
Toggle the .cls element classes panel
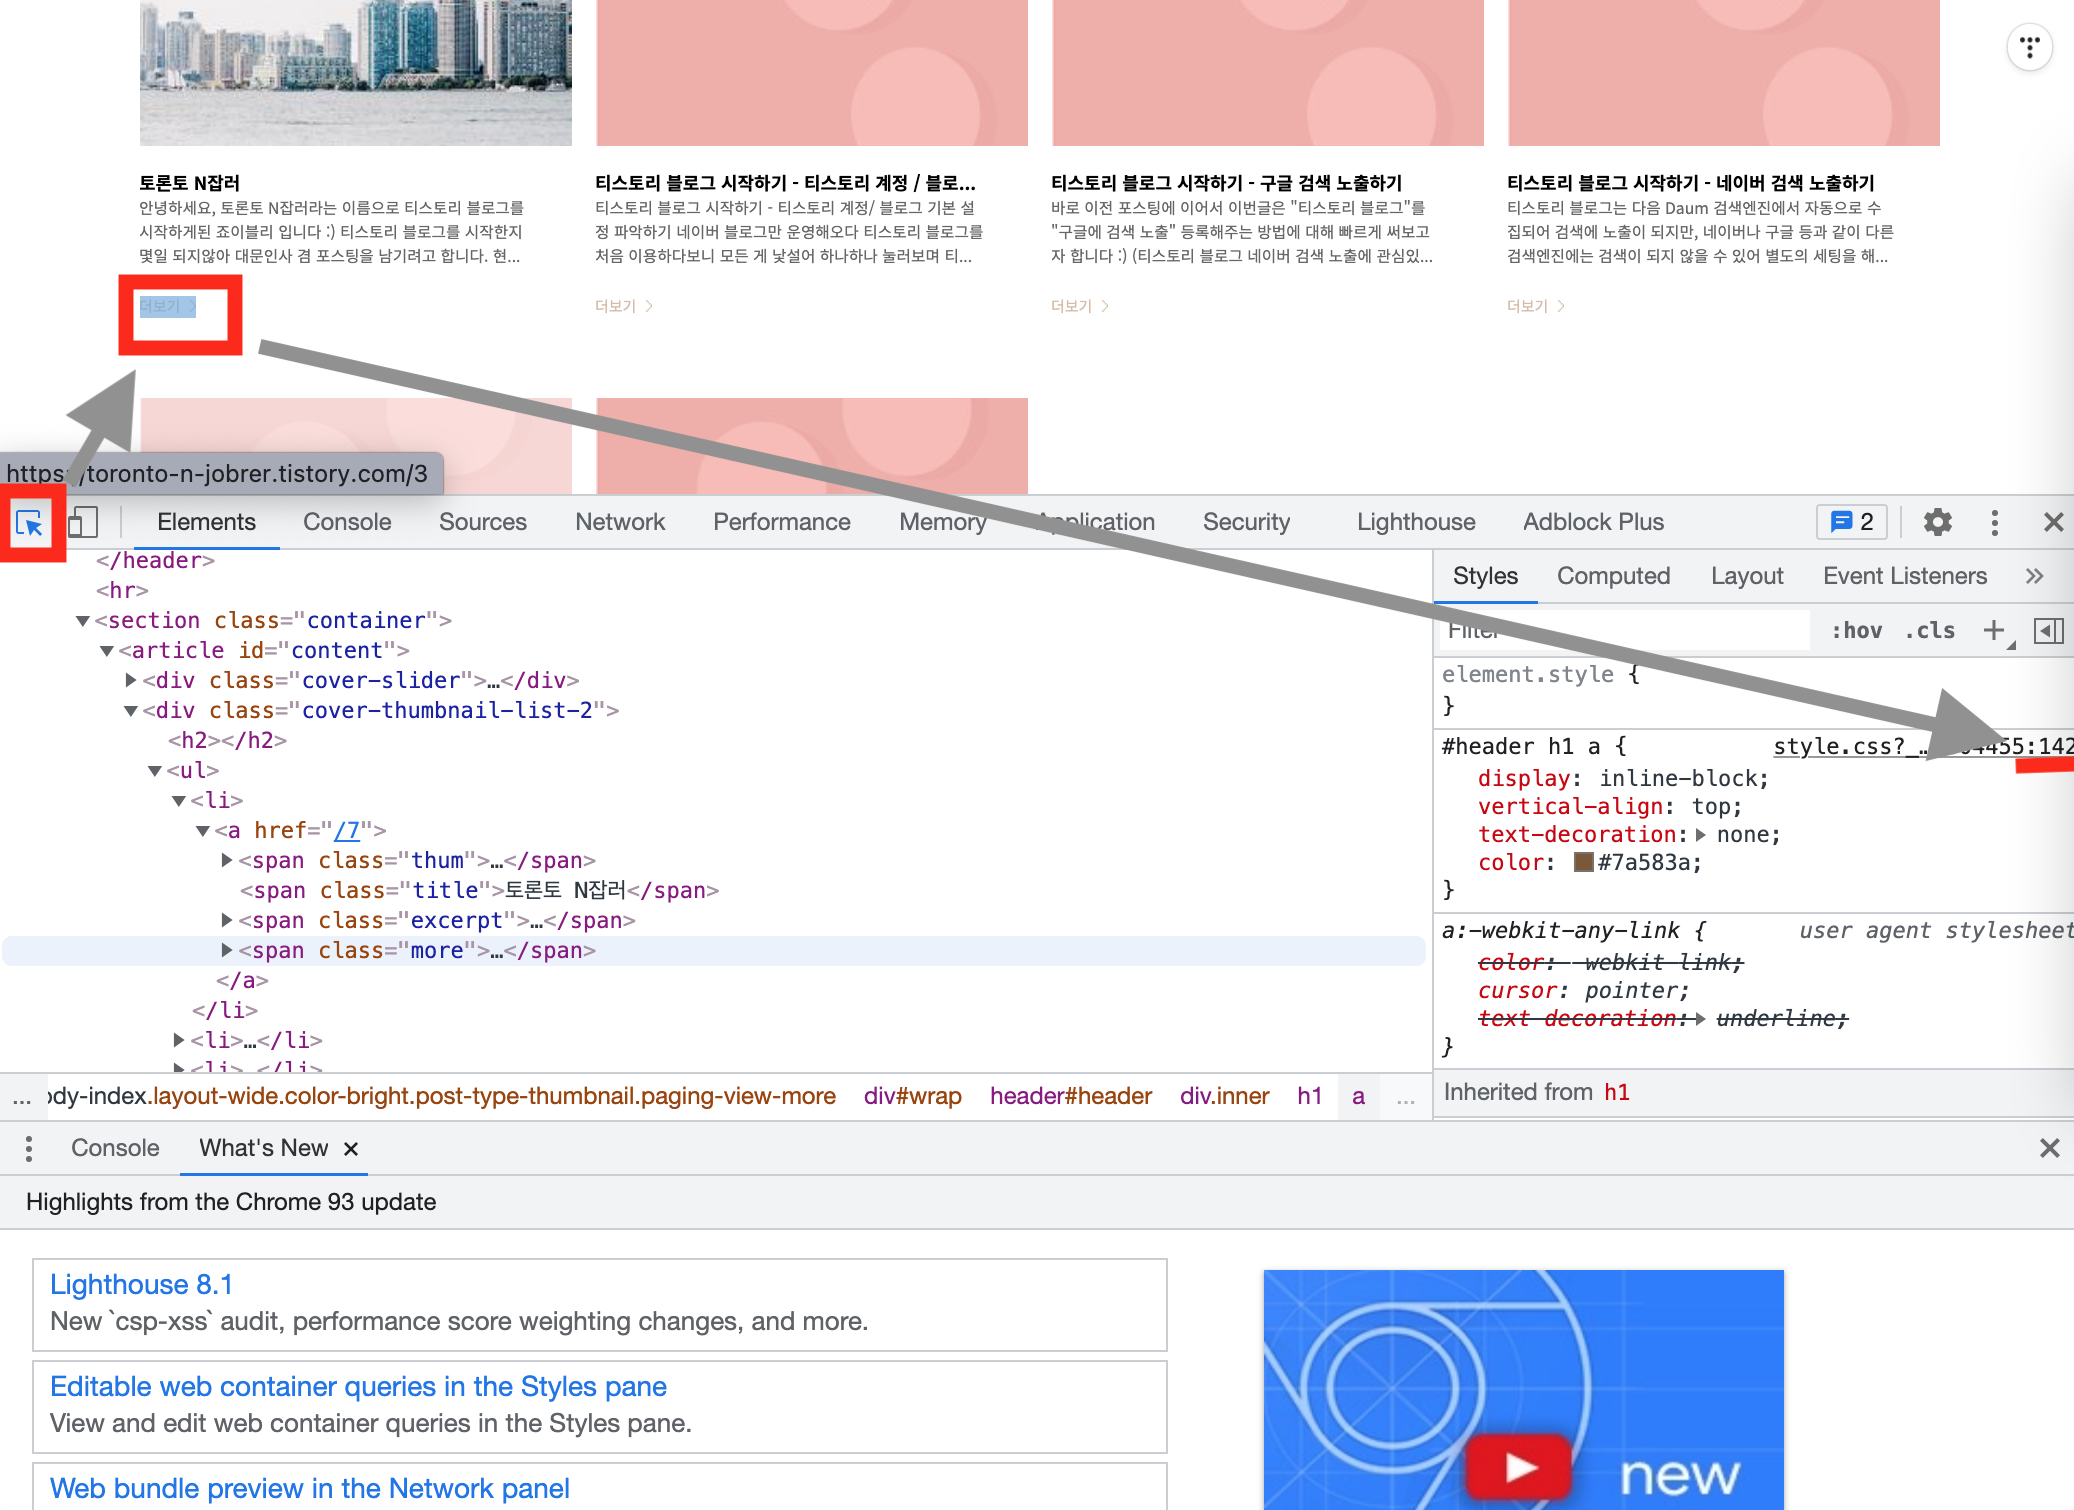1930,630
